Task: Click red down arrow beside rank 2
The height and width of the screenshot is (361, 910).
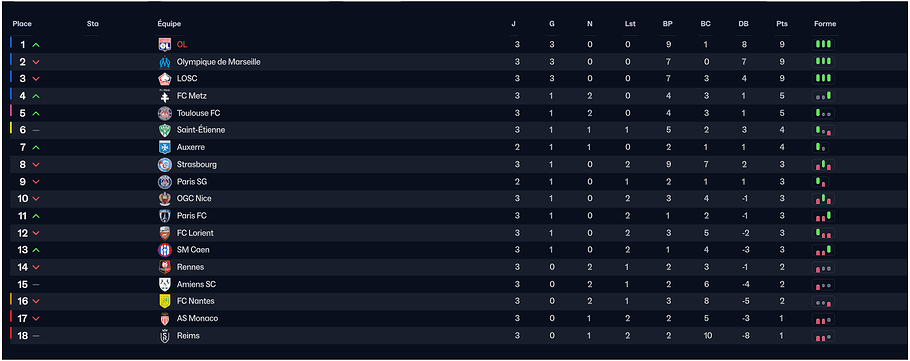Action: tap(36, 62)
